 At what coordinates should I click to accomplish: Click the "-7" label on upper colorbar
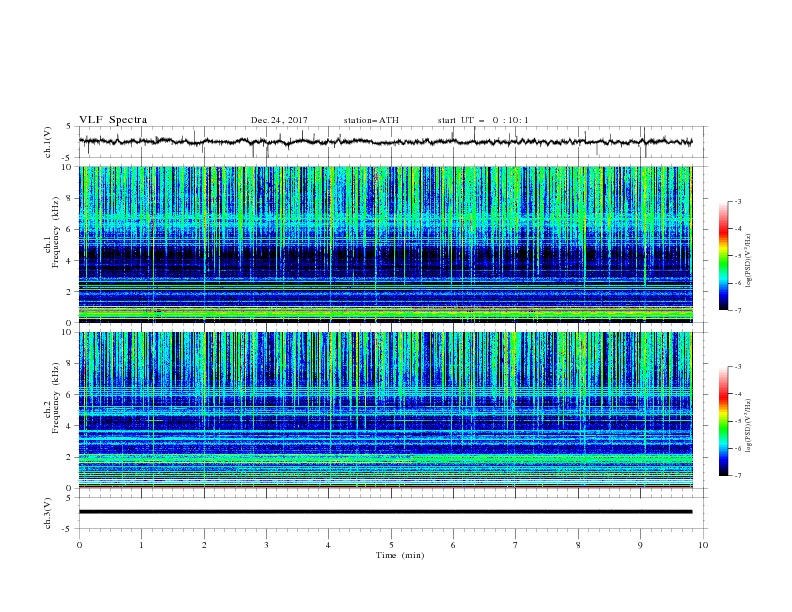click(737, 310)
